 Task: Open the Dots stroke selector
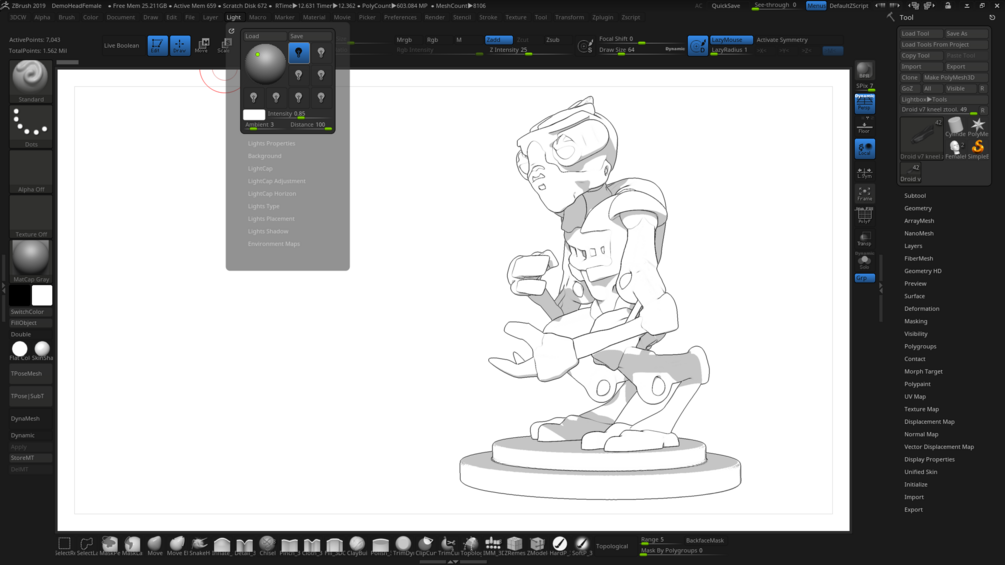pos(31,126)
